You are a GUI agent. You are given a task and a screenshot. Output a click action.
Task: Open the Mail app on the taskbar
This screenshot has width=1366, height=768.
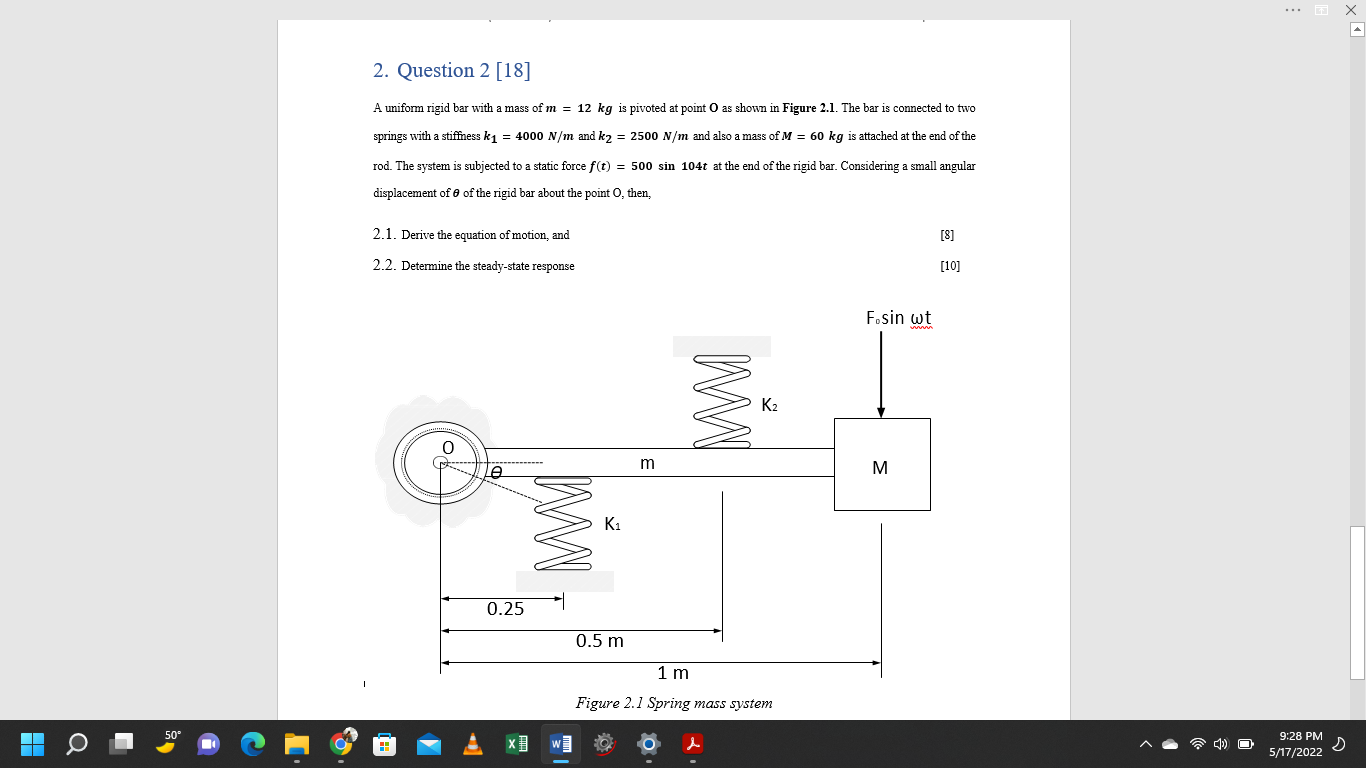[x=429, y=744]
